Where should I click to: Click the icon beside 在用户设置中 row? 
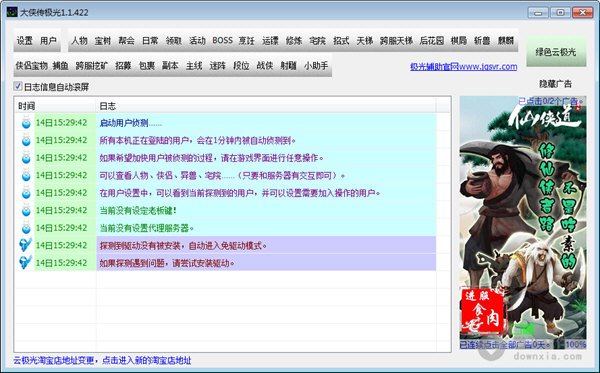point(26,193)
